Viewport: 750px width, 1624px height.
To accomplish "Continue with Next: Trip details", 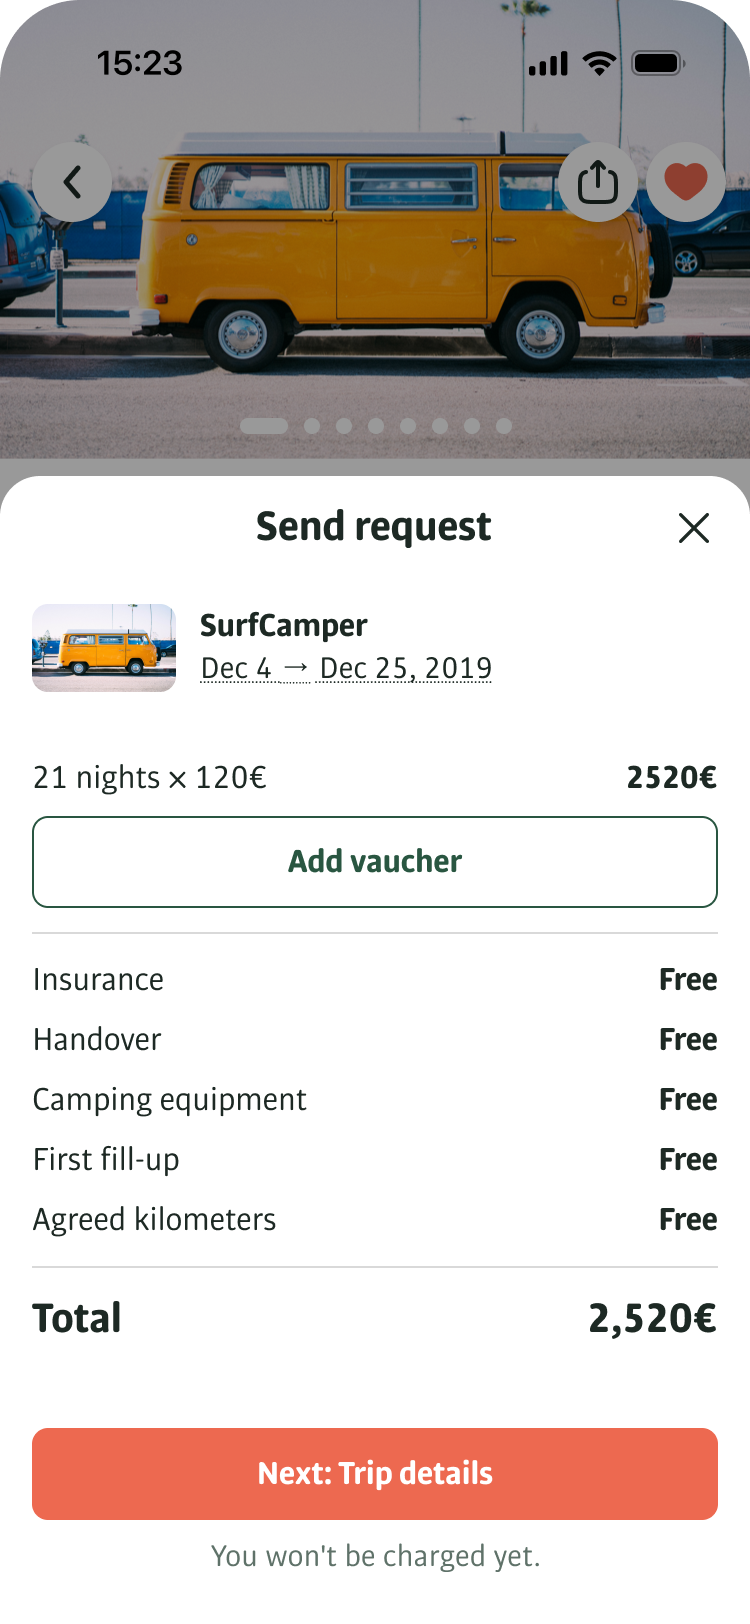I will 375,1473.
